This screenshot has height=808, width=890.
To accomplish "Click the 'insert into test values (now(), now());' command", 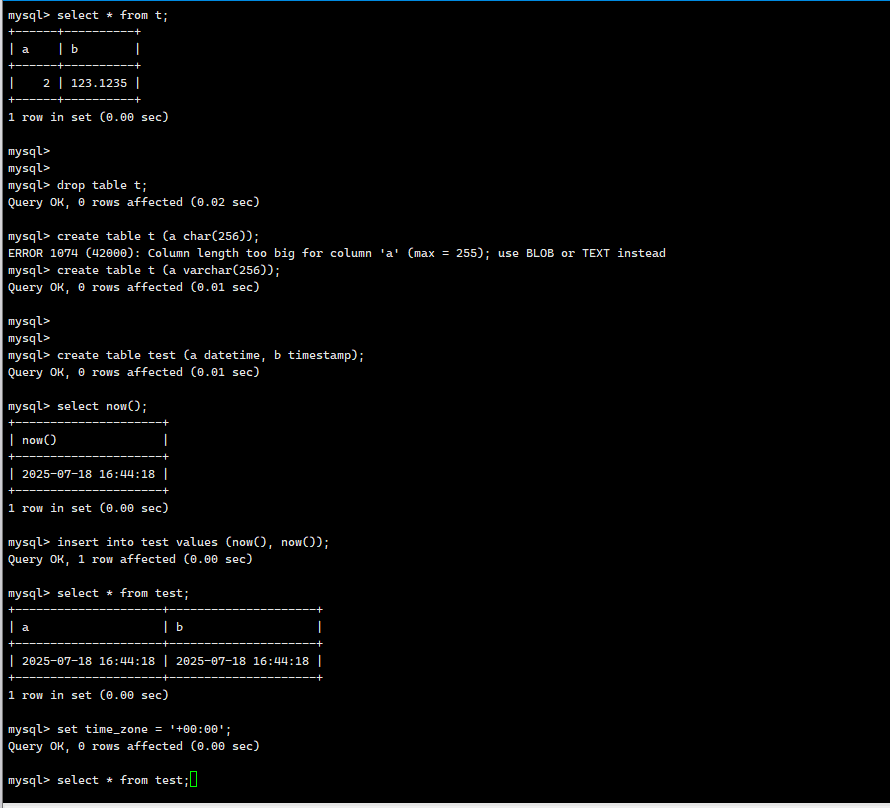I will [x=193, y=542].
